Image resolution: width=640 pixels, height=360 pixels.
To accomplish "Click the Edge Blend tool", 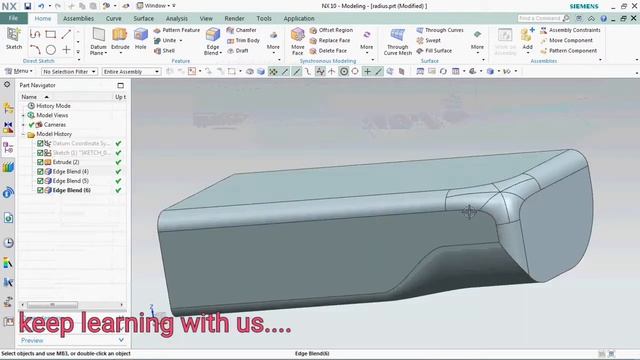I will click(x=213, y=41).
